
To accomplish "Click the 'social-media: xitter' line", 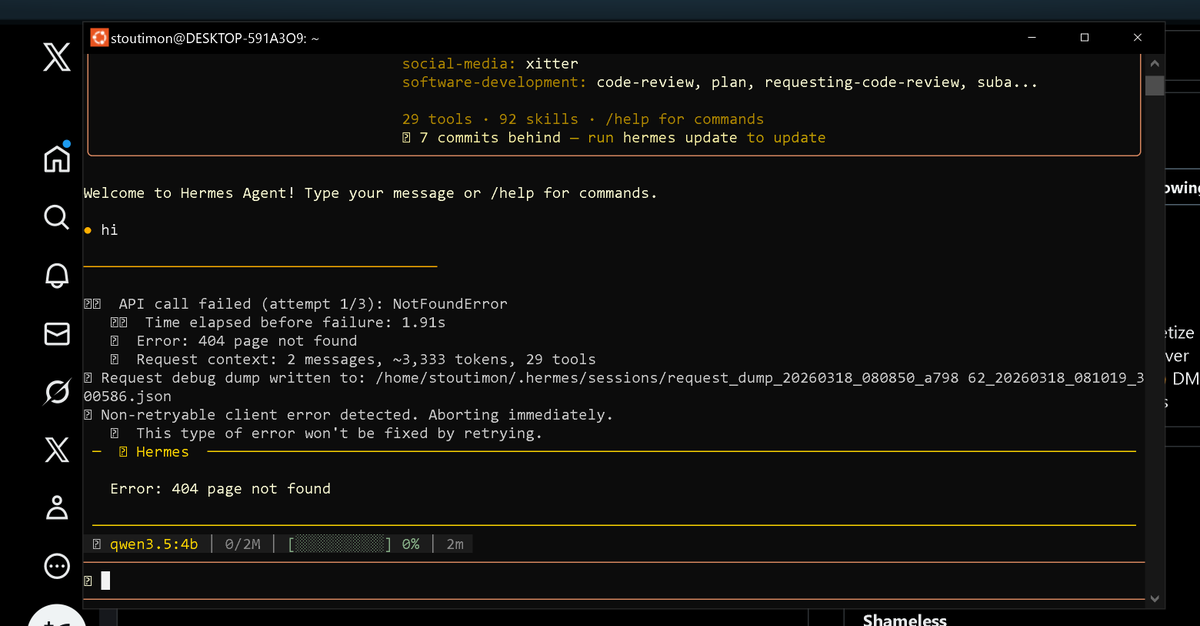I will pos(490,63).
